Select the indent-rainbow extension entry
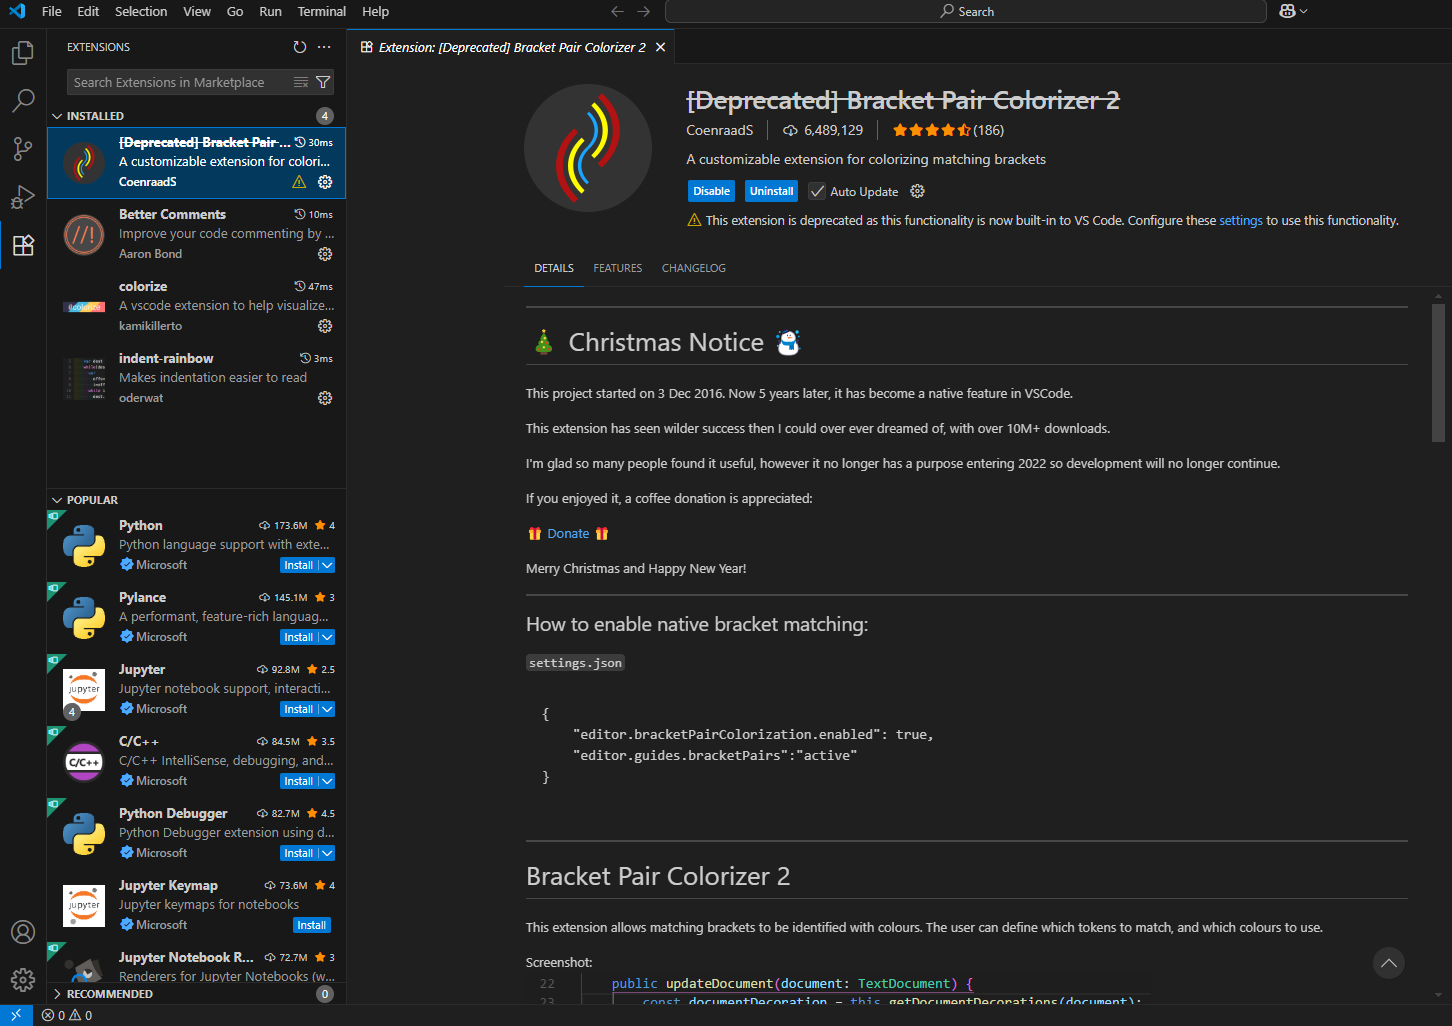 (196, 379)
